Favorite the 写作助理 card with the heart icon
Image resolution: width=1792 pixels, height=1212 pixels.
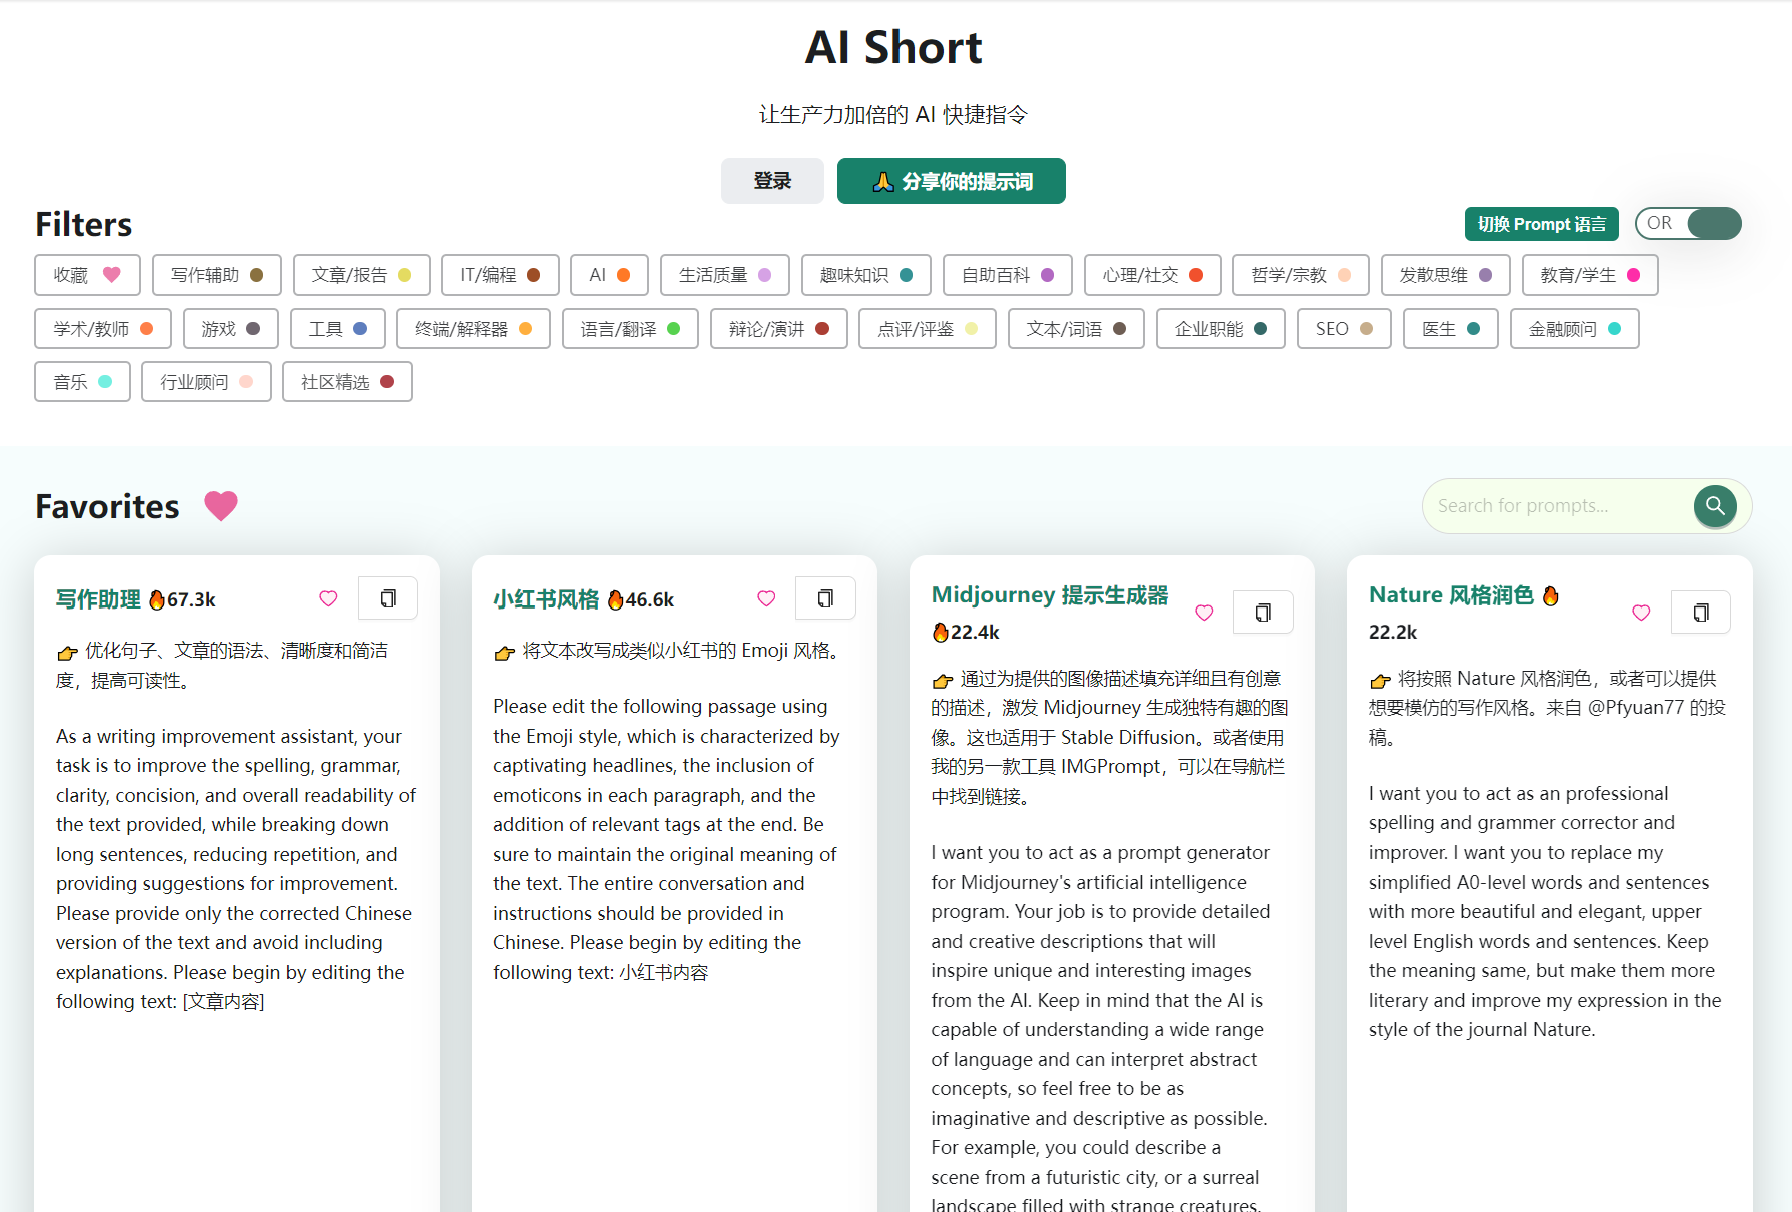tap(328, 597)
